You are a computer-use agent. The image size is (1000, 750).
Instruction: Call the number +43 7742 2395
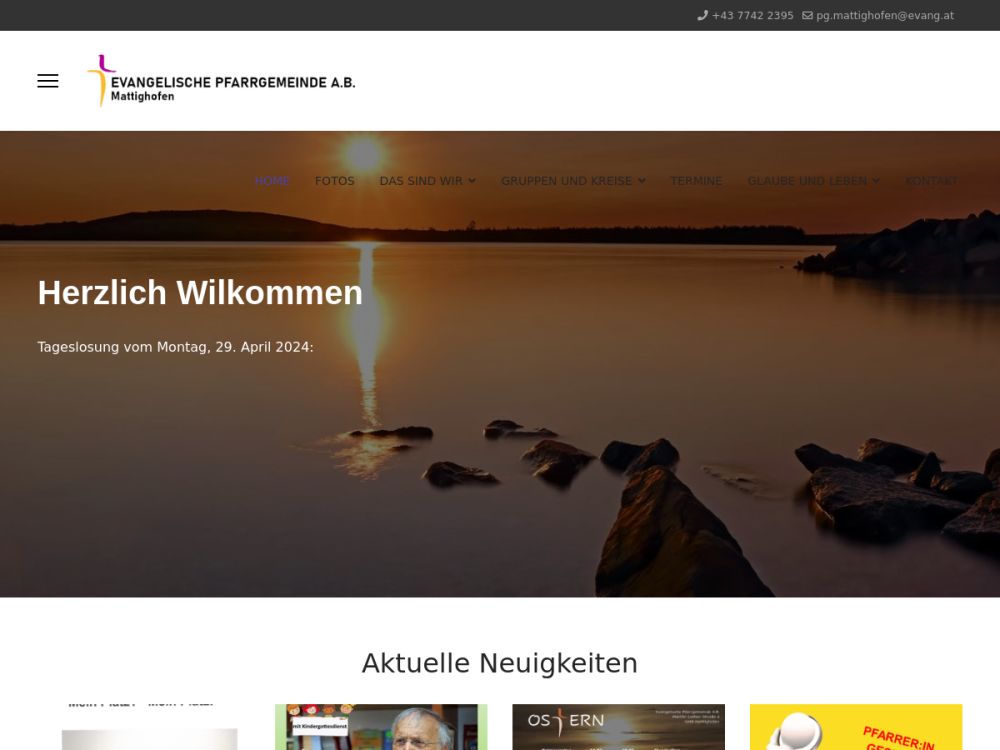(x=752, y=16)
